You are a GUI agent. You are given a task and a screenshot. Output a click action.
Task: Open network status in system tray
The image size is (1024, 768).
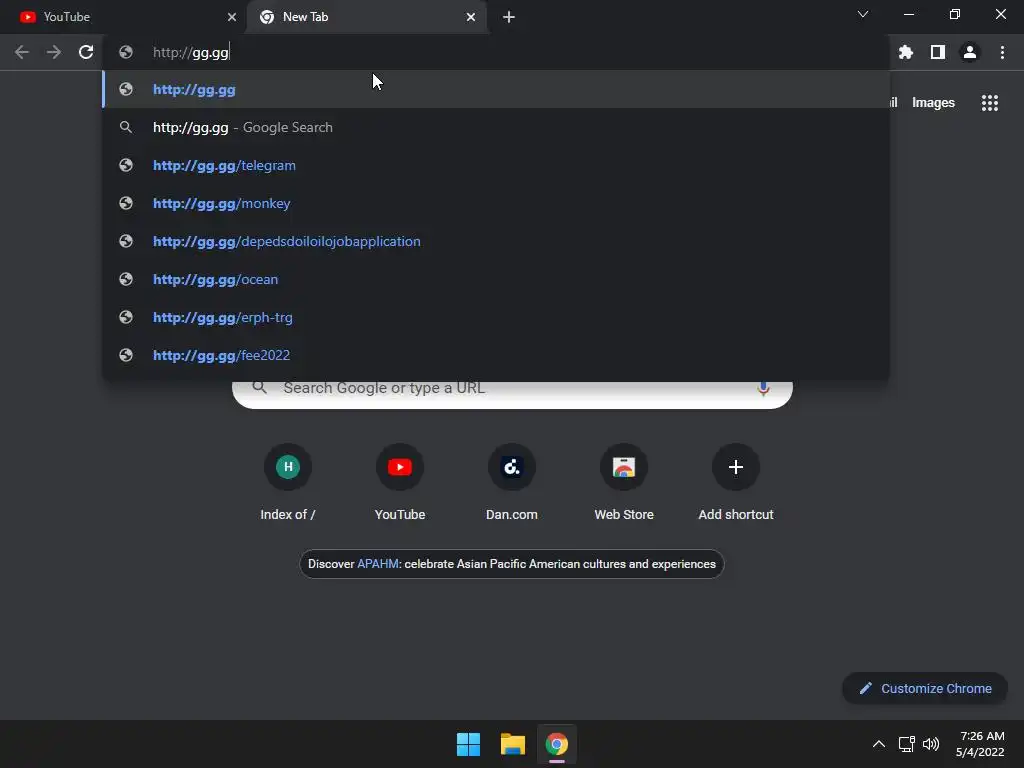906,744
